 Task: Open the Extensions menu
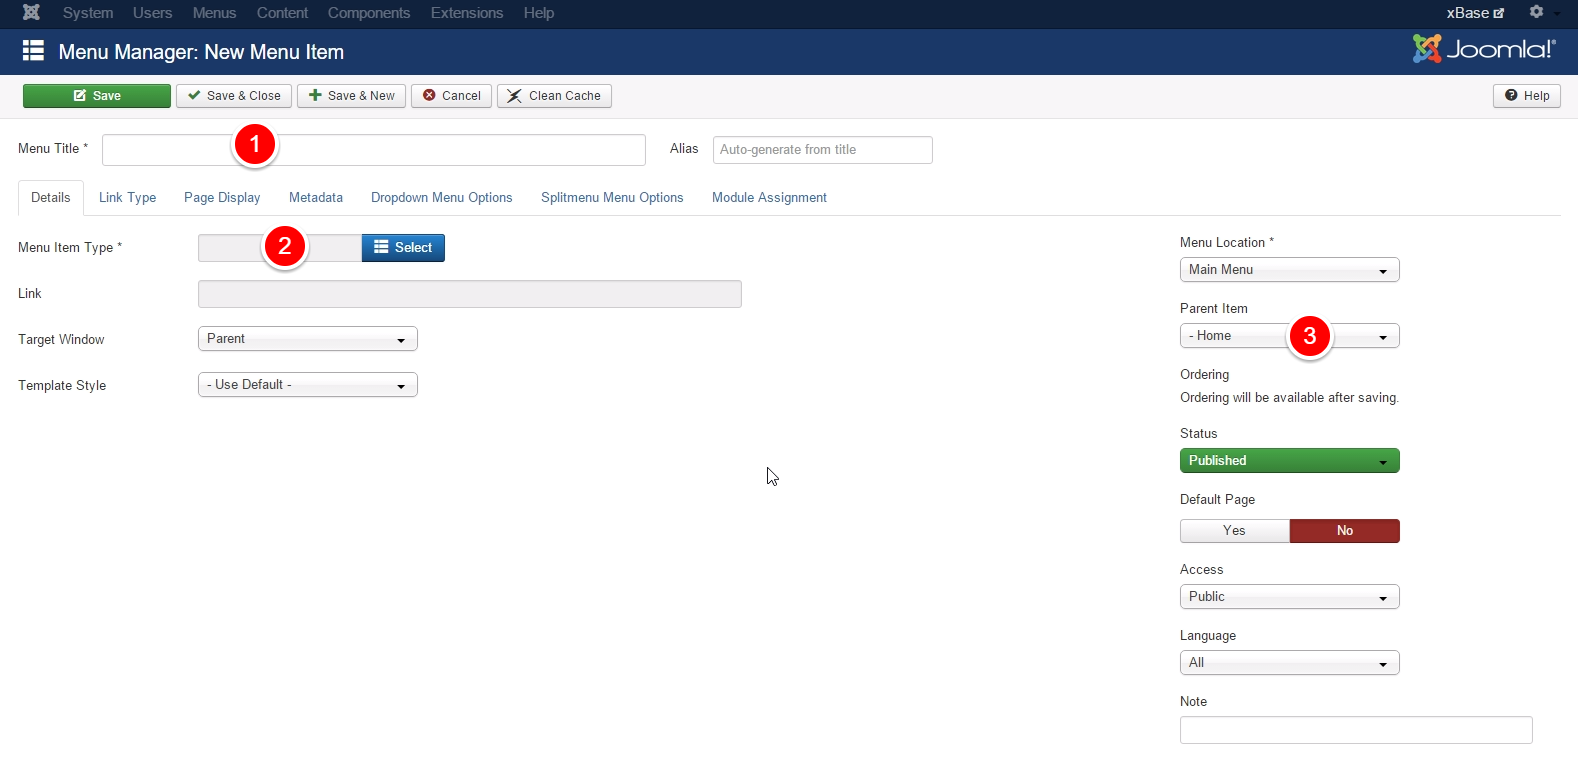tap(467, 13)
